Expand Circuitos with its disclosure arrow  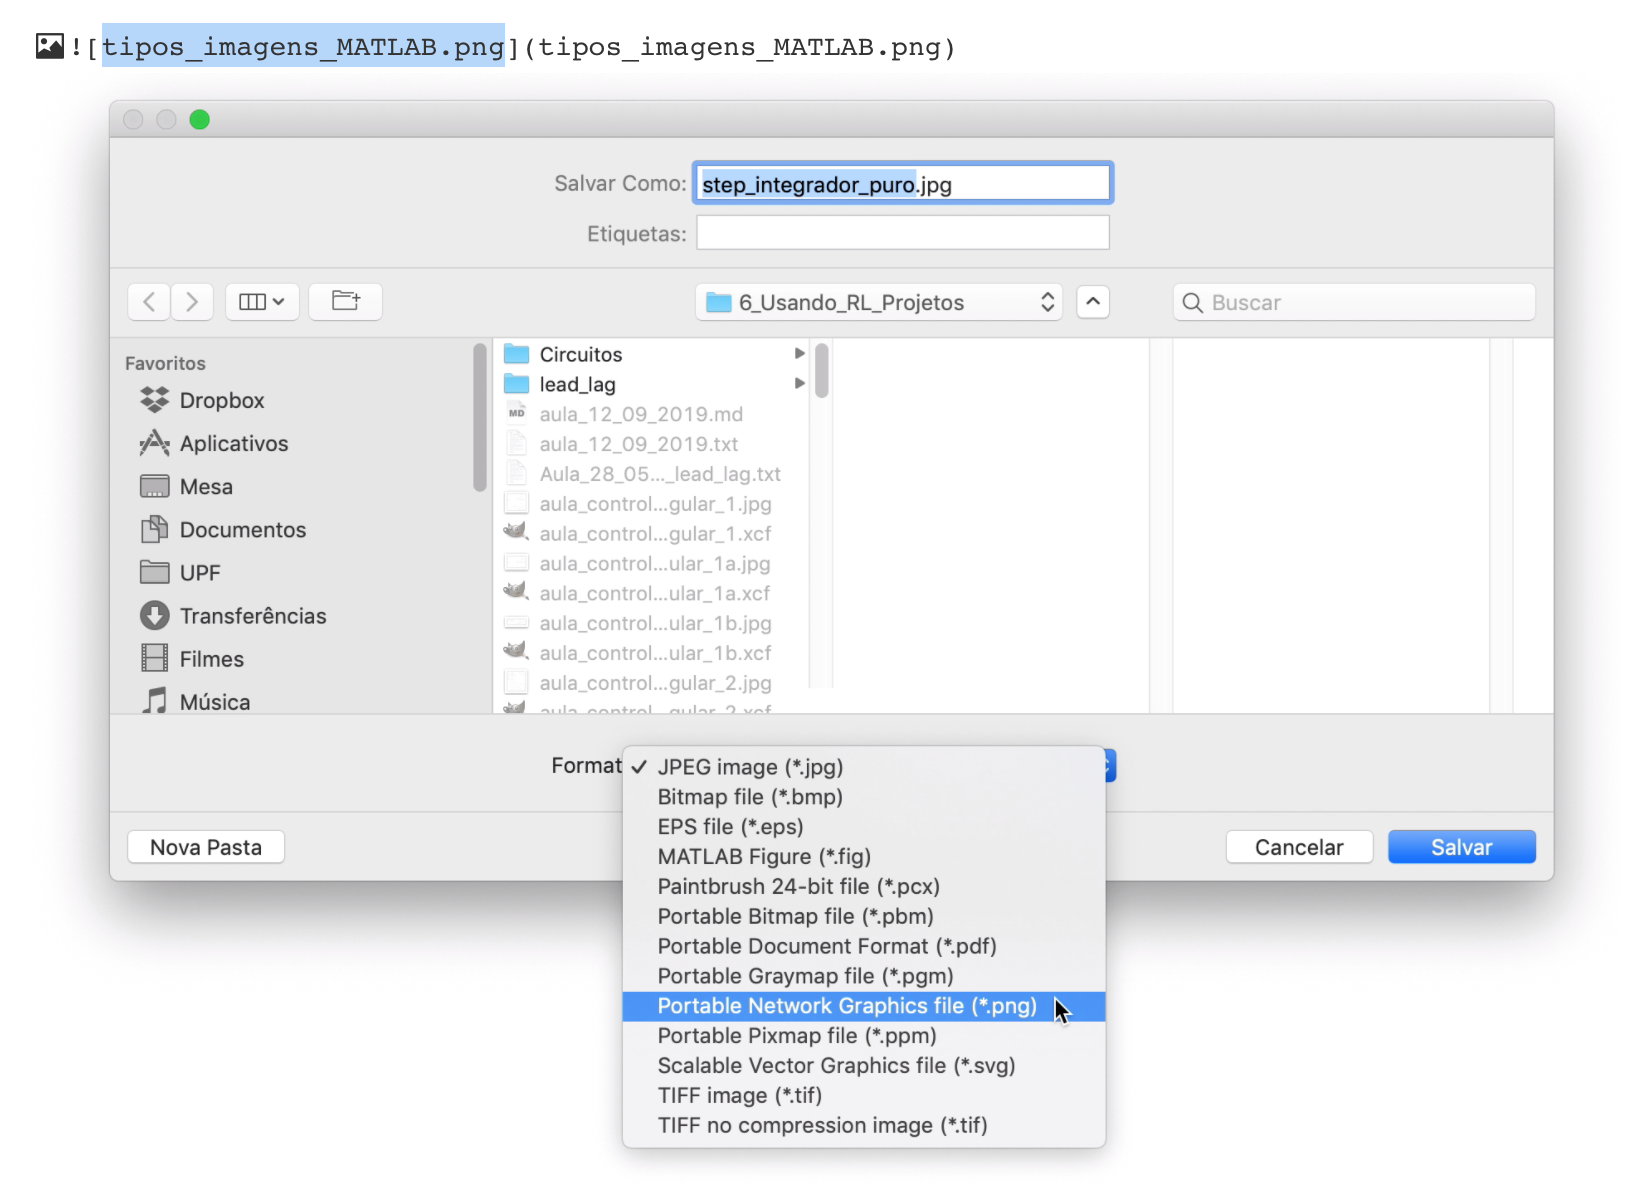coord(799,353)
